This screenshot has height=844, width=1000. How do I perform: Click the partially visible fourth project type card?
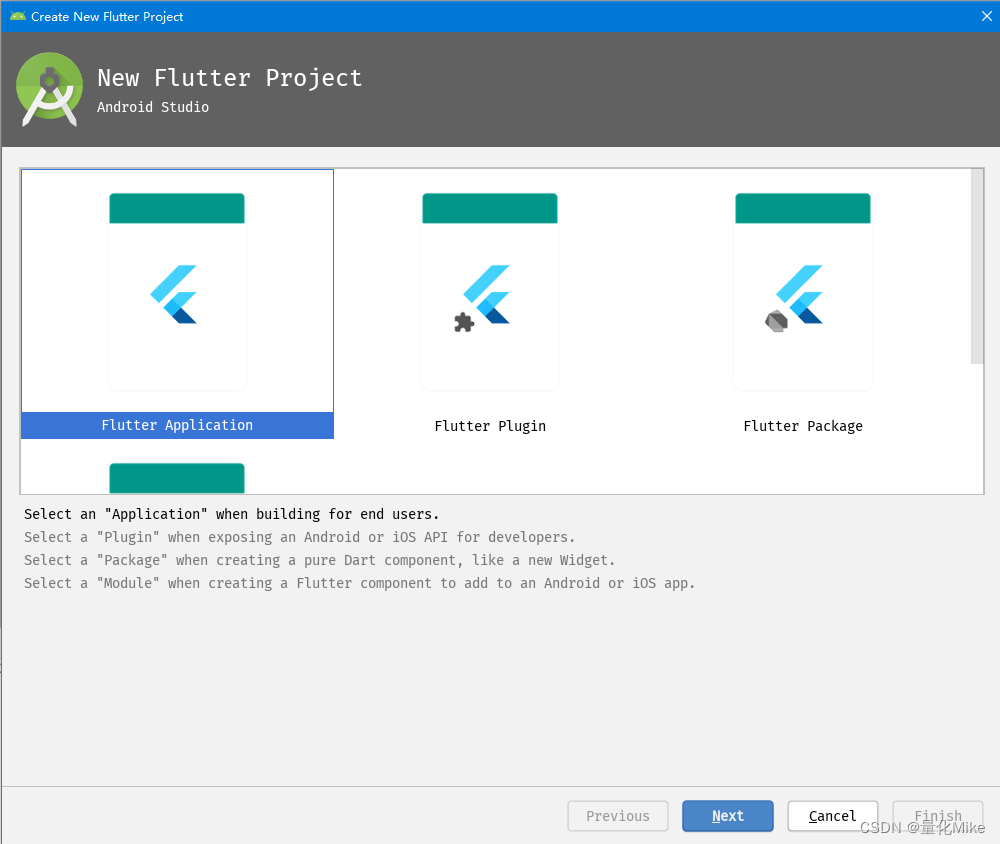pos(177,478)
